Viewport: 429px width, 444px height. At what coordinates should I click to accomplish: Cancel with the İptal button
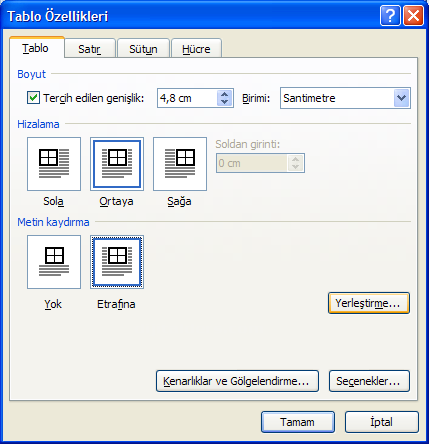[382, 422]
